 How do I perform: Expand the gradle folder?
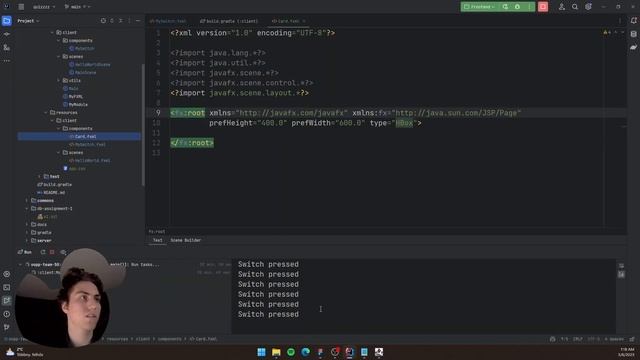tap(27, 233)
